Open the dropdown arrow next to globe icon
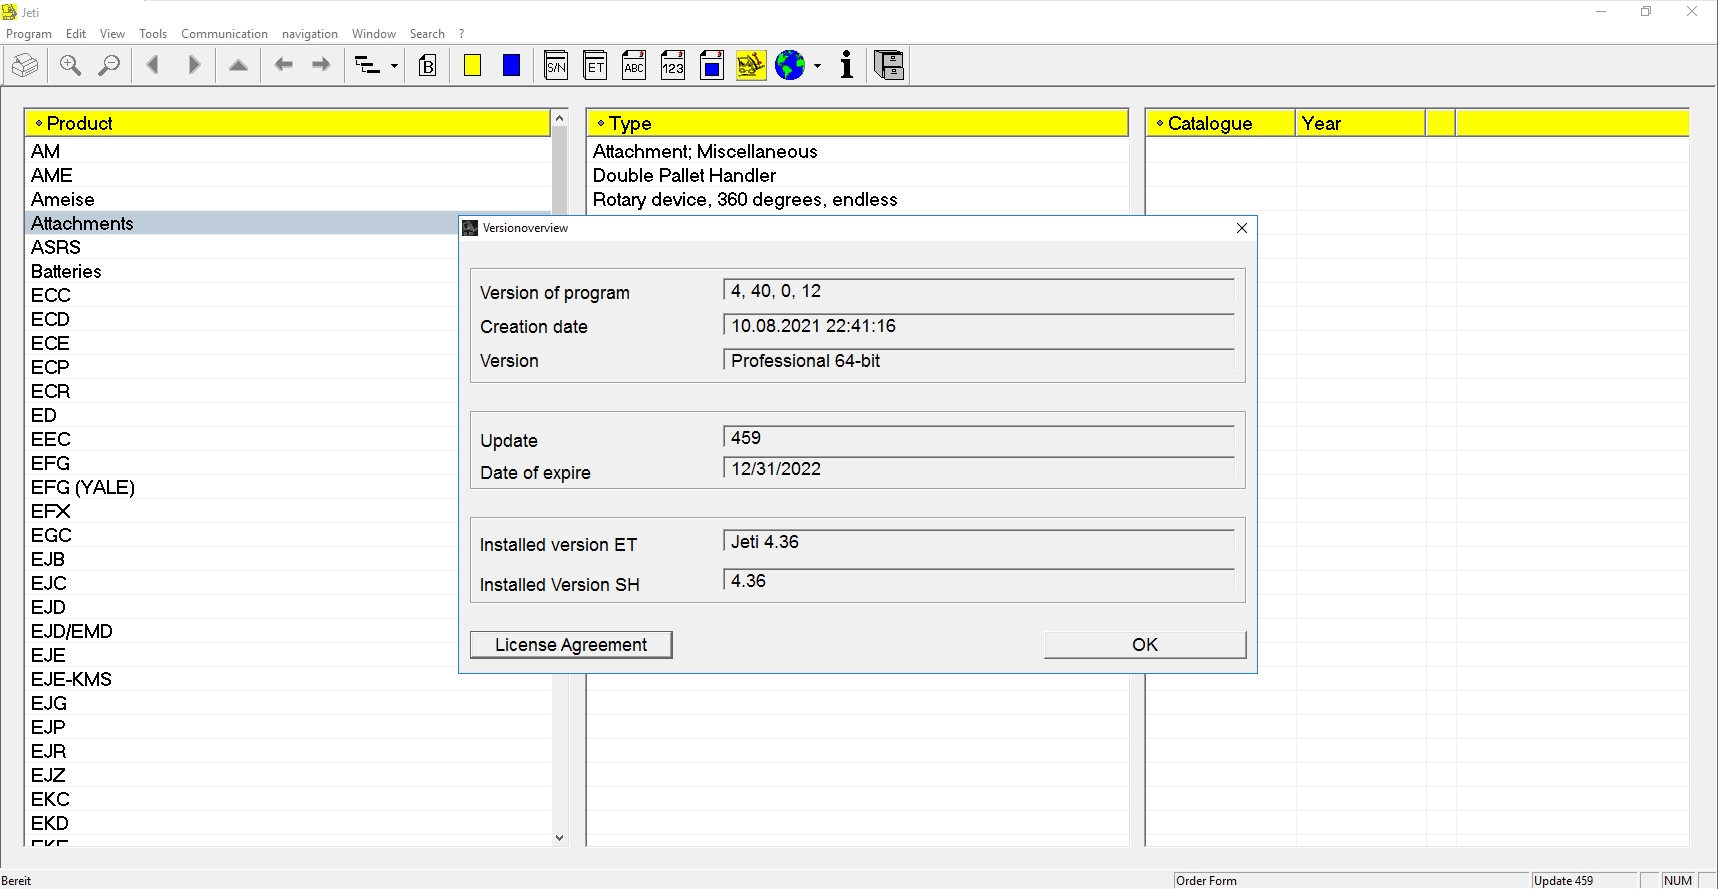 point(818,67)
